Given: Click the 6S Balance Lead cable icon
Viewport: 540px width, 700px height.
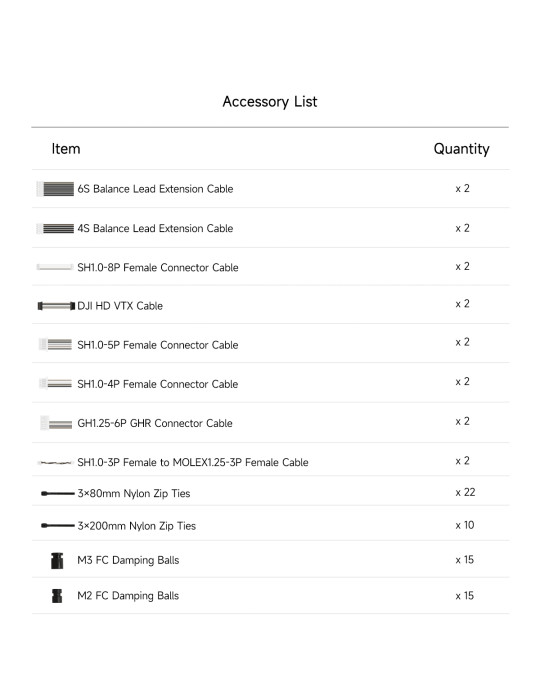Looking at the screenshot, I should [55, 189].
